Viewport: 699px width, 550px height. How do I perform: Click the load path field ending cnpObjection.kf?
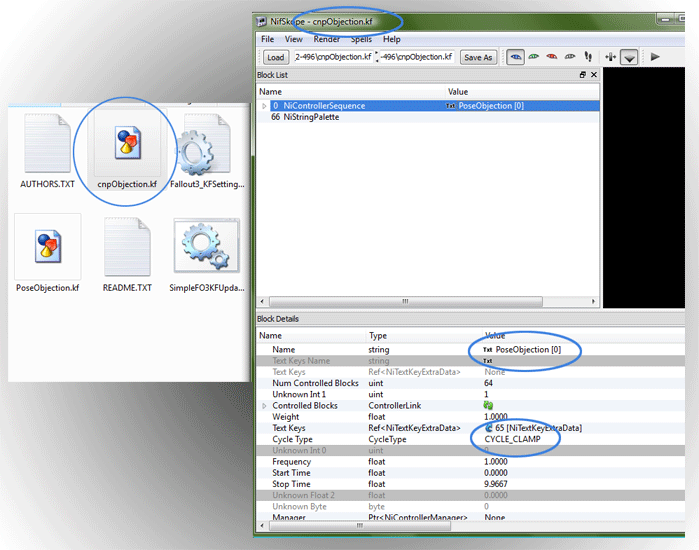[x=333, y=57]
